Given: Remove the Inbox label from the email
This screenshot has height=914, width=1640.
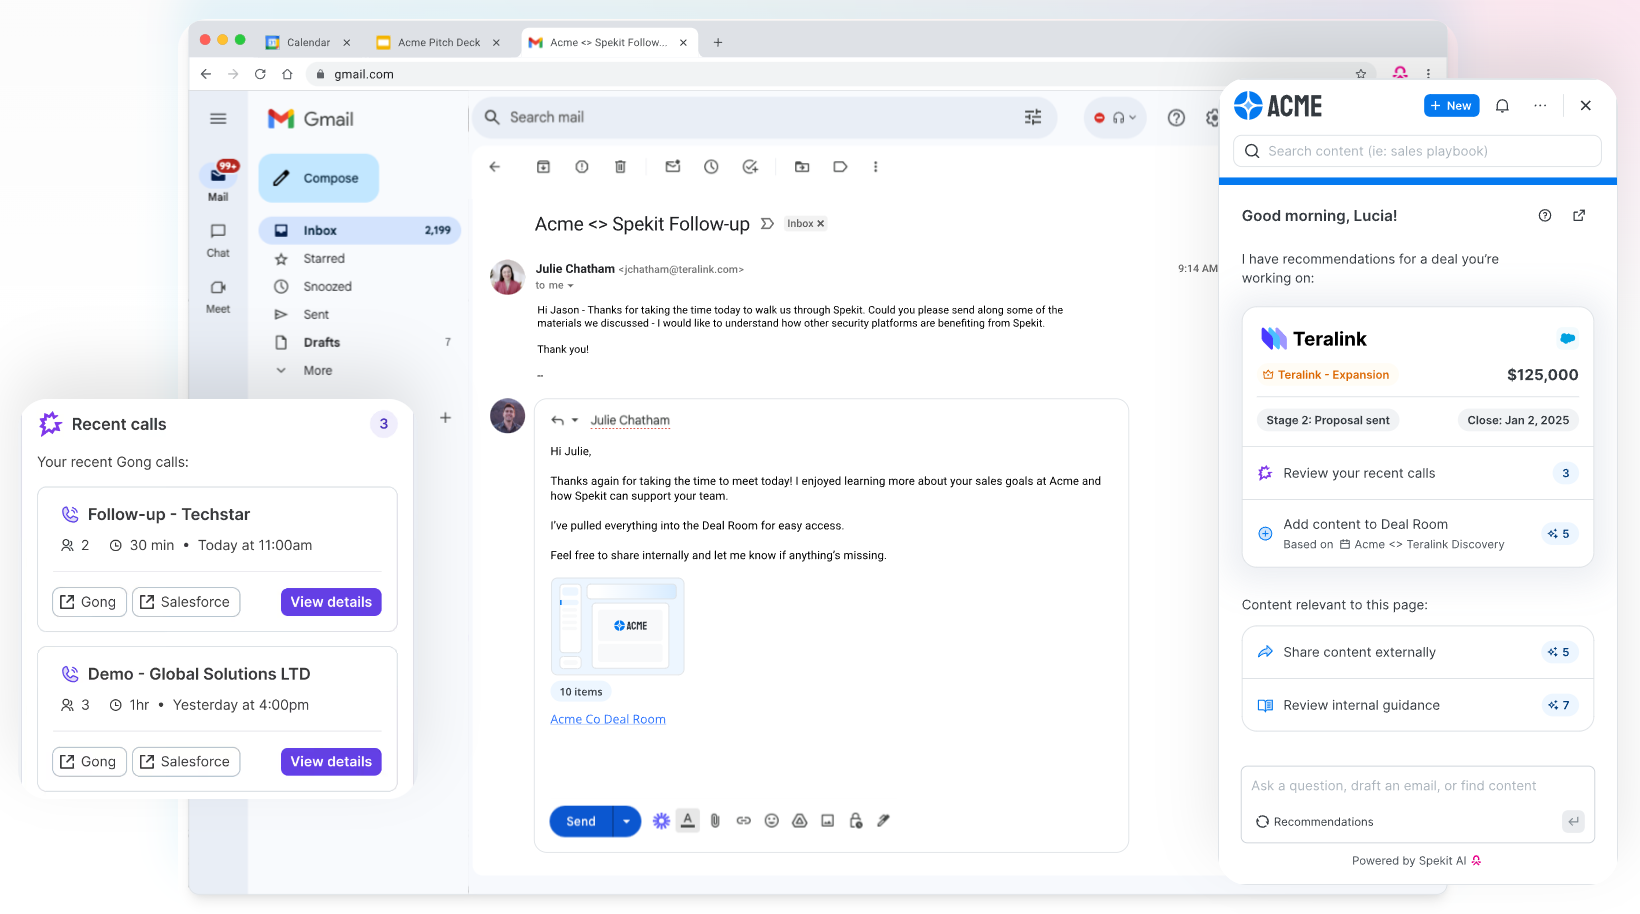Looking at the screenshot, I should point(821,224).
